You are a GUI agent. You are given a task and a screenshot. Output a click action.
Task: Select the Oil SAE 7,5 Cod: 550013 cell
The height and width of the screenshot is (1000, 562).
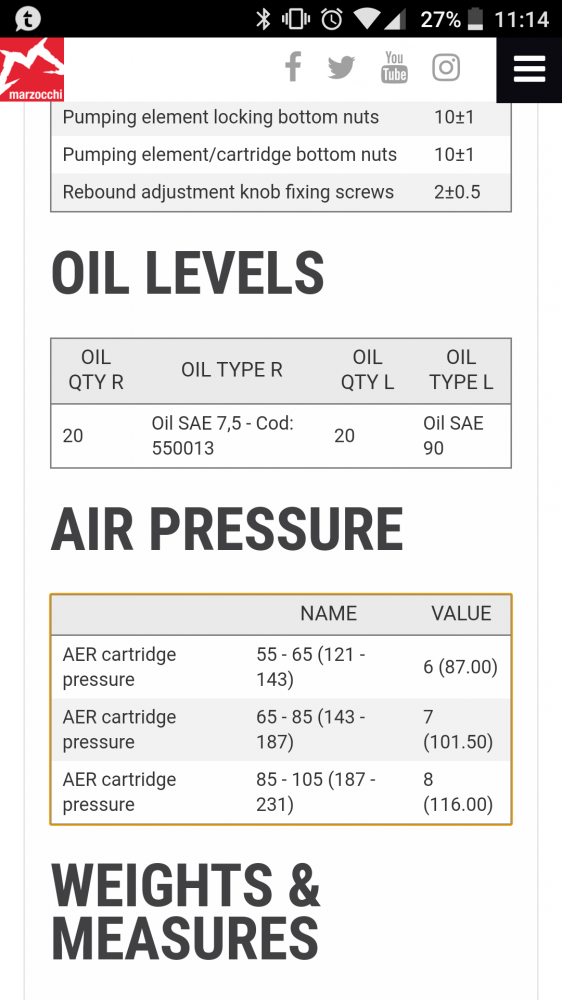coord(223,436)
